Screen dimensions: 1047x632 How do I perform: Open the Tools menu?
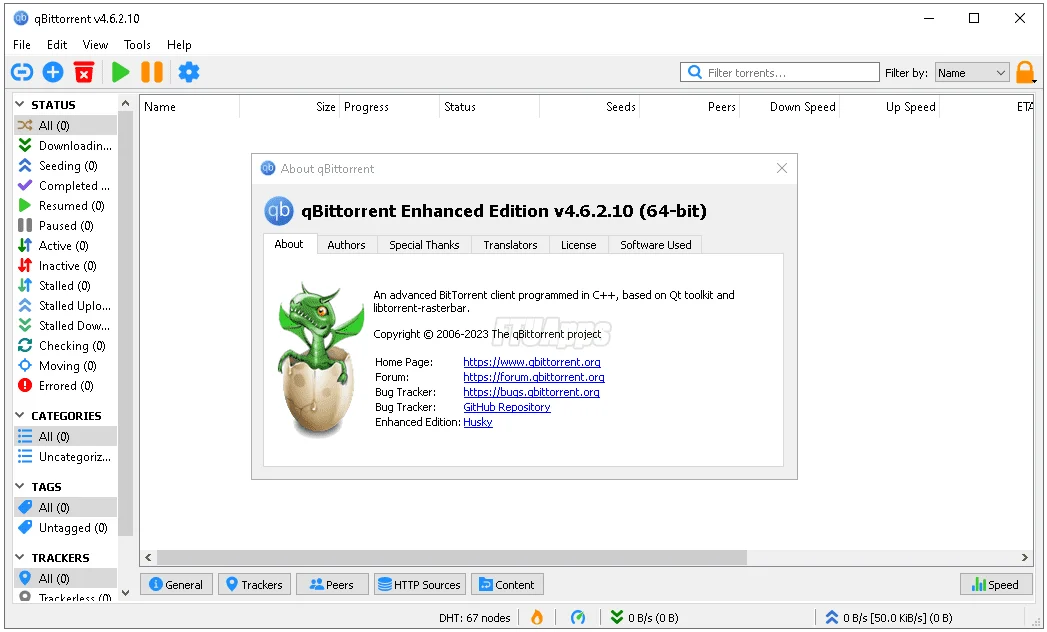click(137, 45)
